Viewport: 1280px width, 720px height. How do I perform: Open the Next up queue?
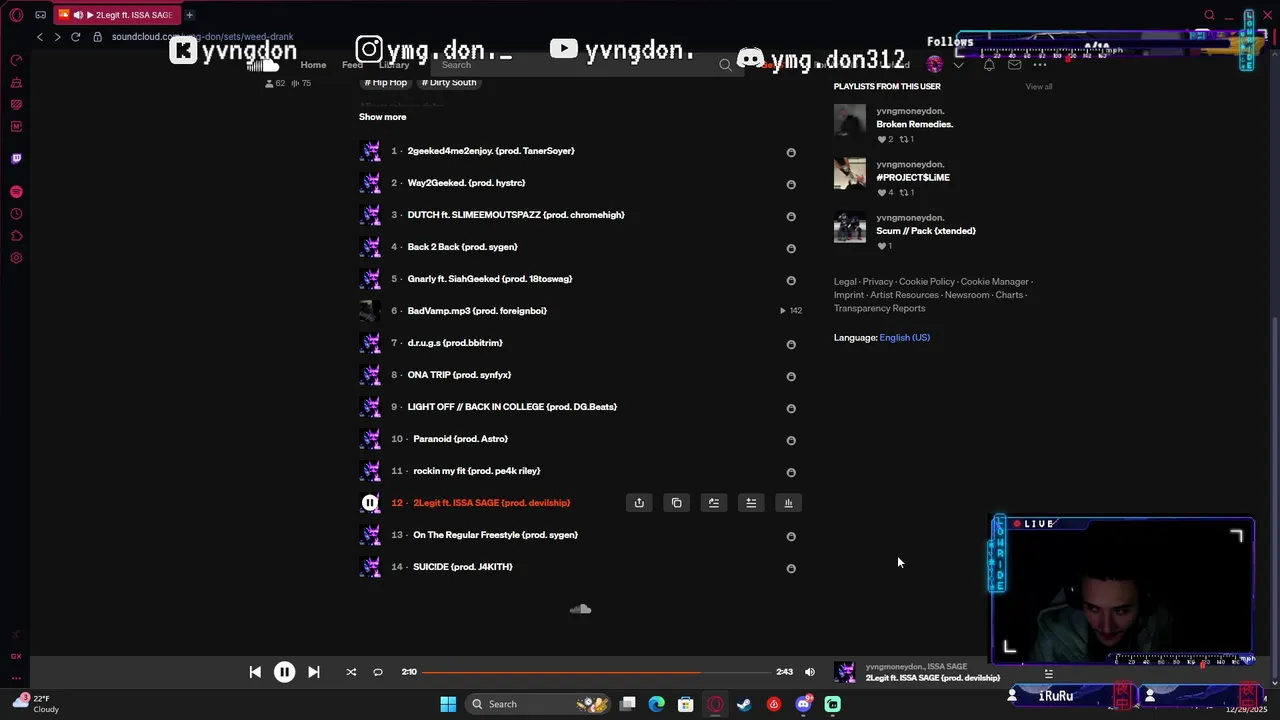1048,673
